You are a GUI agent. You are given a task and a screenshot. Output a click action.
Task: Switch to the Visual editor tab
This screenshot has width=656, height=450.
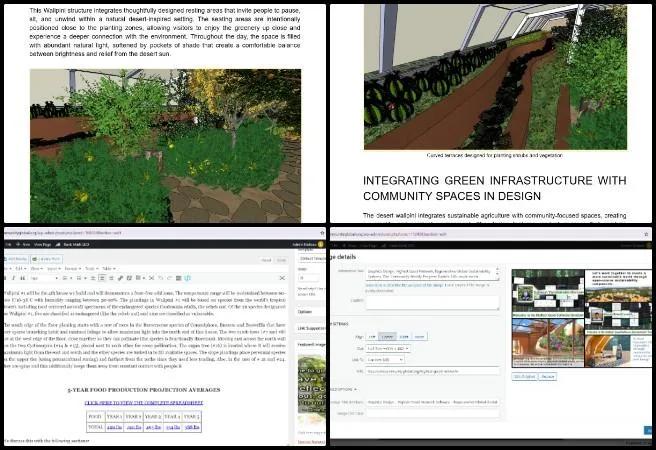pos(266,260)
